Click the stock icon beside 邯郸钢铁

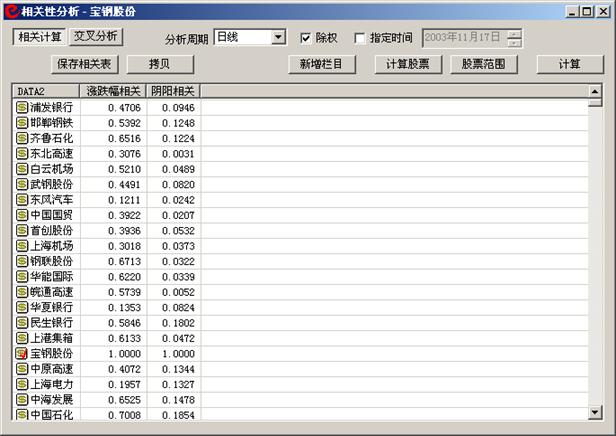coord(22,123)
